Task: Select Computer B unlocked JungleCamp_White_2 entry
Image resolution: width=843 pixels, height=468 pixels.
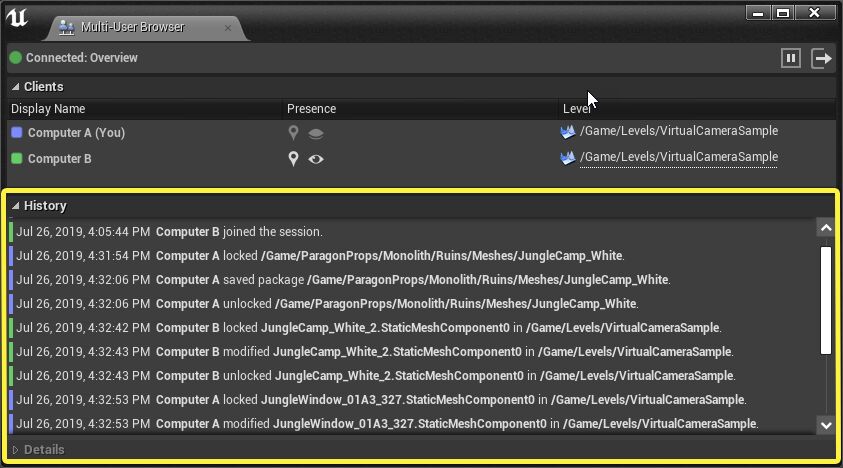Action: [x=412, y=375]
